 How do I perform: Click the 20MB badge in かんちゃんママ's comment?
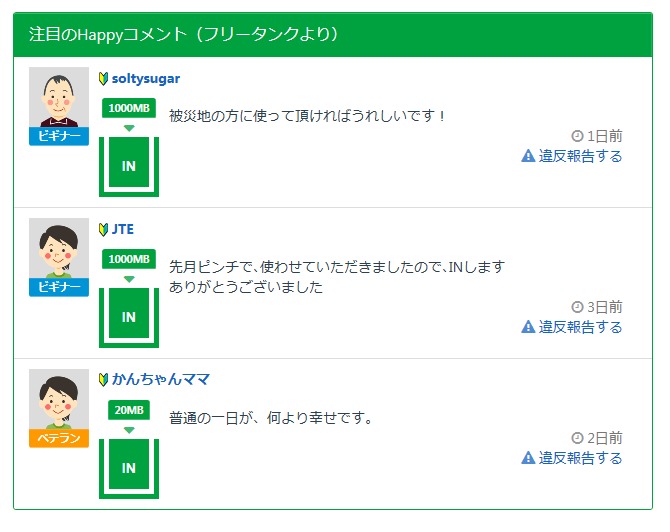click(x=129, y=410)
